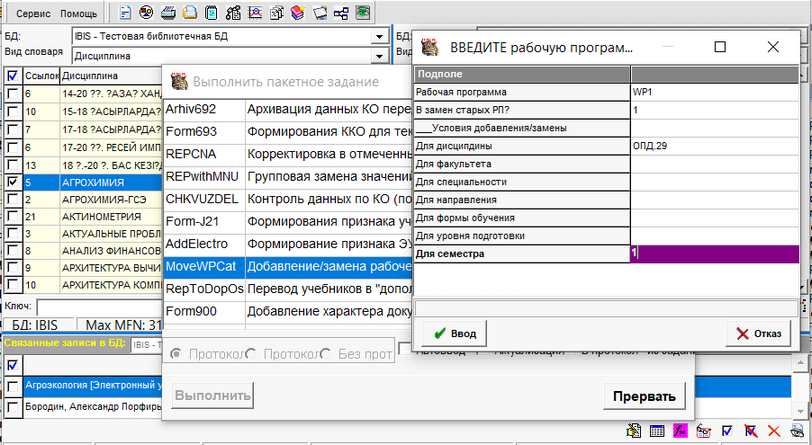Click the calendar table icon at bottom right
812x445 pixels.
657,431
